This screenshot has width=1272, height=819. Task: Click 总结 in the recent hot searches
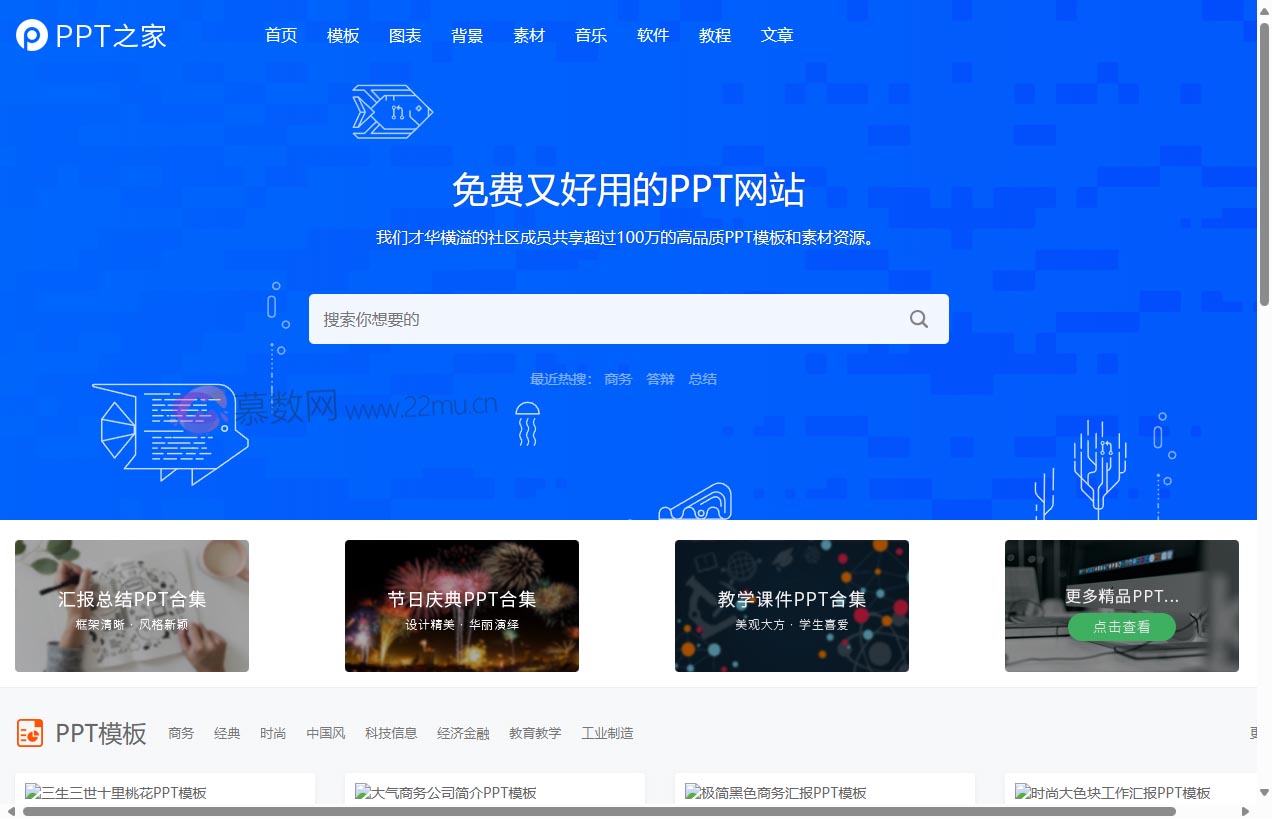(702, 379)
